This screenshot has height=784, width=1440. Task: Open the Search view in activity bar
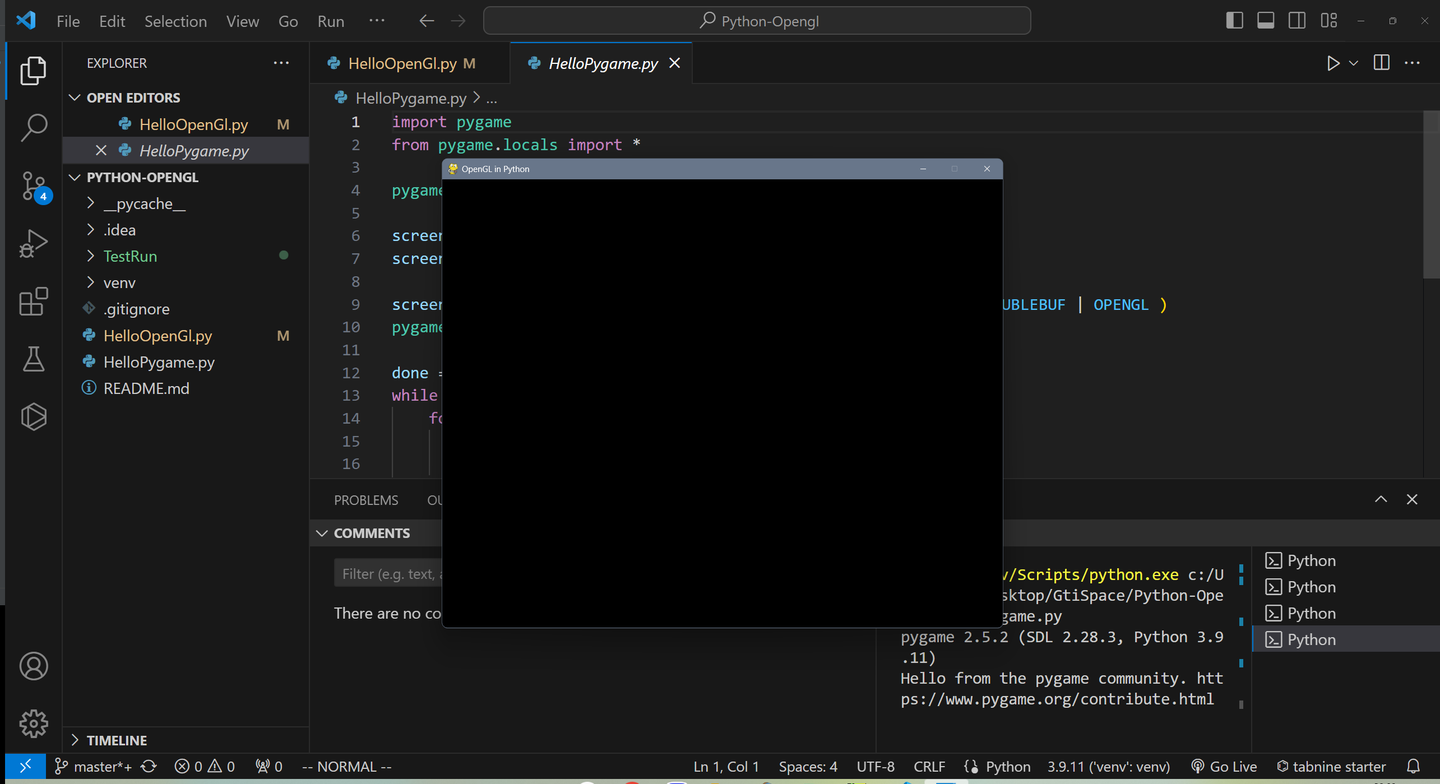34,127
